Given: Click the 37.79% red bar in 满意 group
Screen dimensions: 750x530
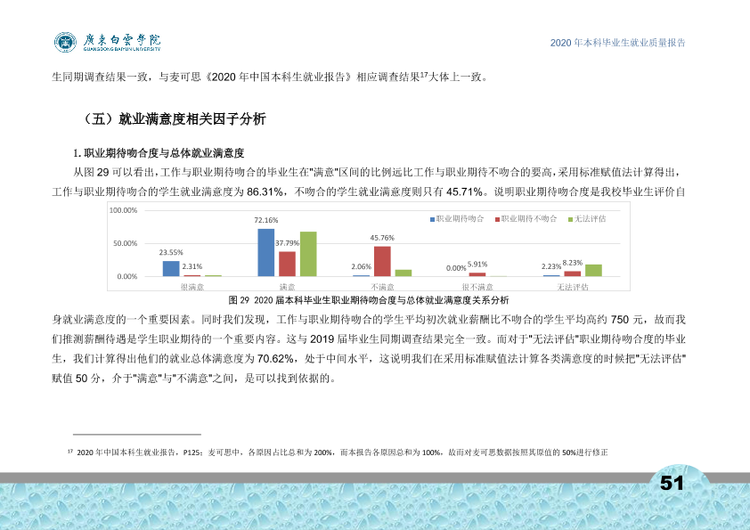Looking at the screenshot, I should tap(287, 264).
